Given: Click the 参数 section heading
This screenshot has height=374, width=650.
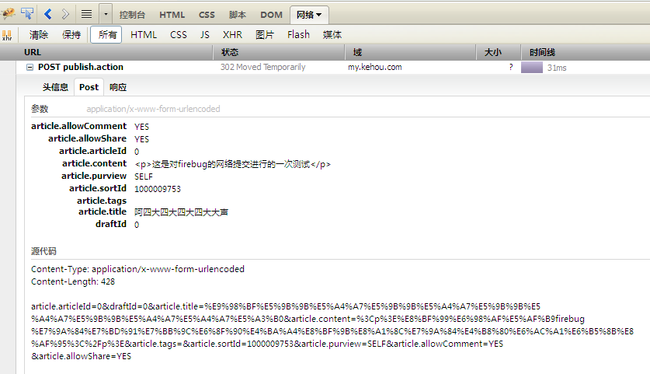Looking at the screenshot, I should point(39,109).
